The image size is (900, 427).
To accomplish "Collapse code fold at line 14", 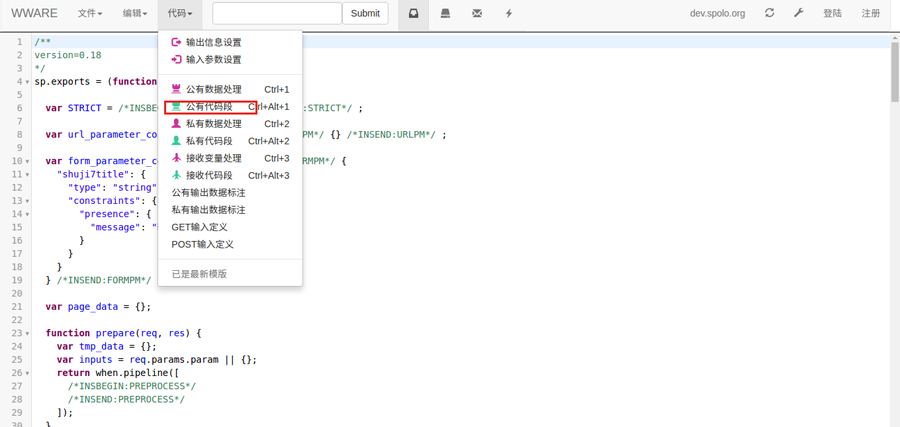I will [27, 214].
